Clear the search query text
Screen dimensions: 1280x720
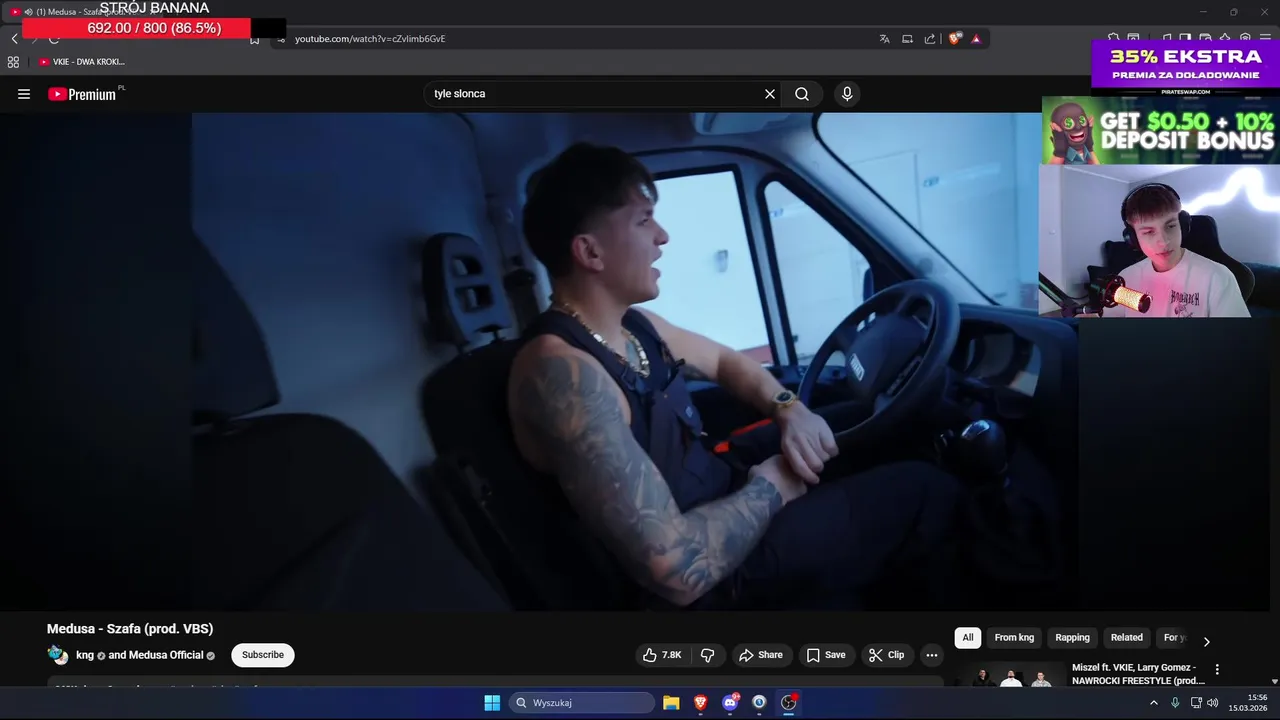[x=770, y=94]
